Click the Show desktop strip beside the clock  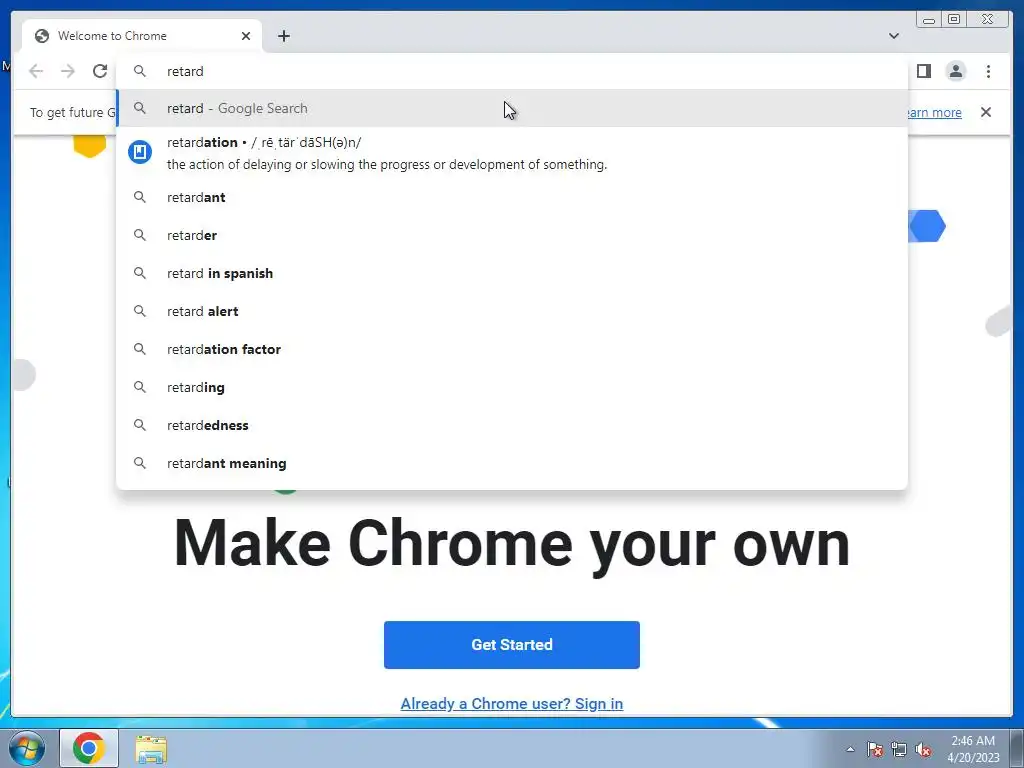click(1017, 748)
